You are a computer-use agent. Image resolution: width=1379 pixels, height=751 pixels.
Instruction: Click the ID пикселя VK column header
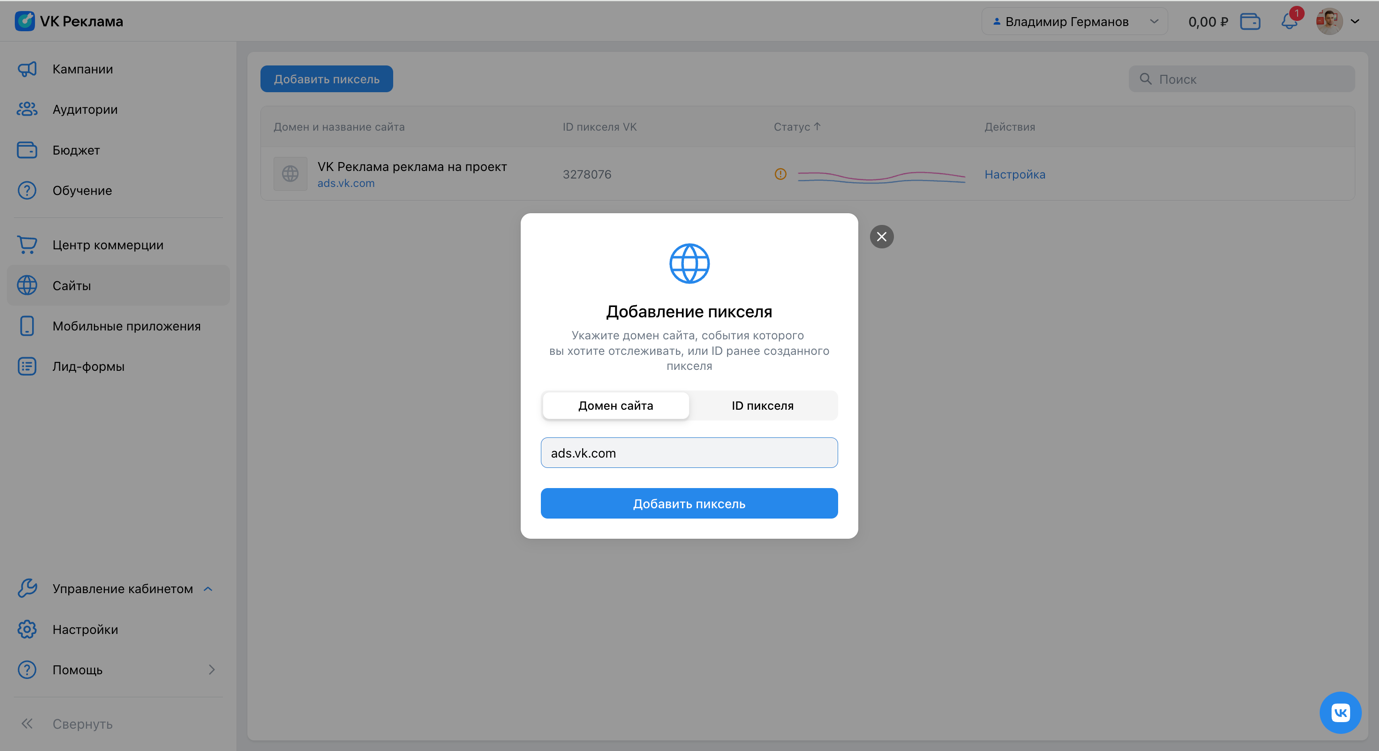599,127
